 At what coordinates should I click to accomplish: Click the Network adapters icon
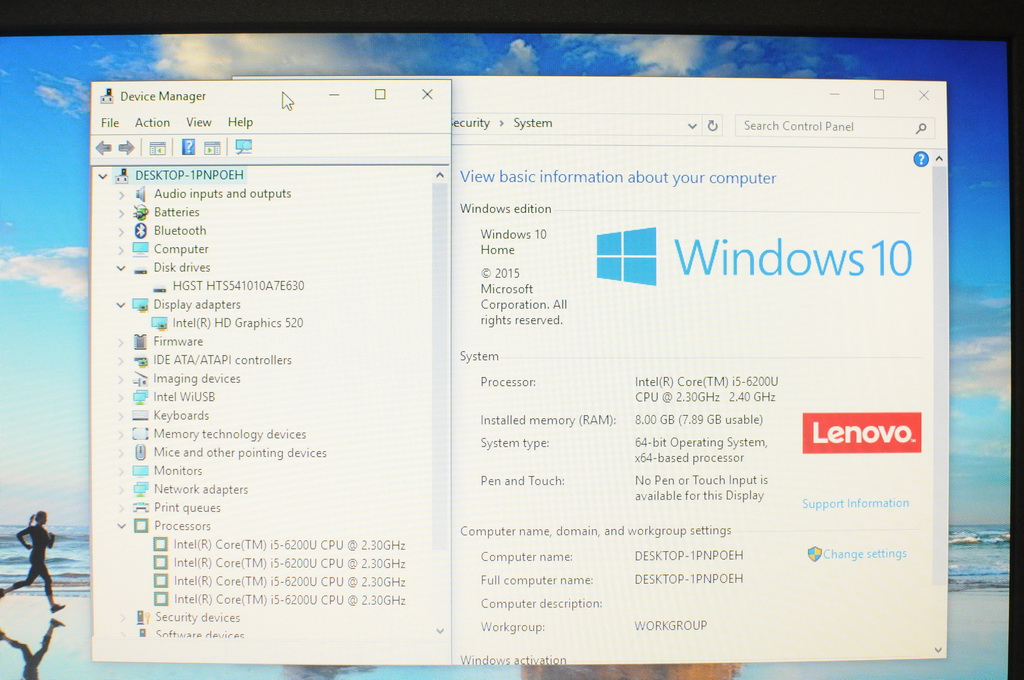(x=140, y=489)
